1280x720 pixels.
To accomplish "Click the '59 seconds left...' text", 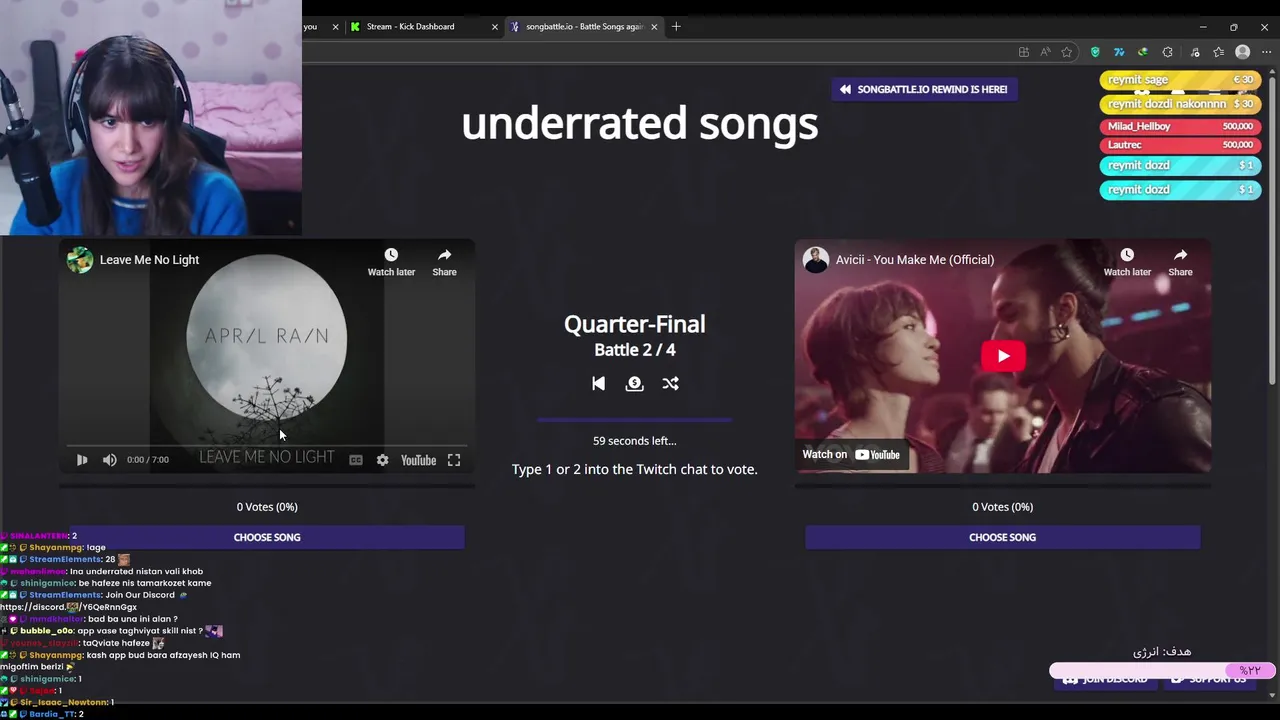I will [635, 441].
